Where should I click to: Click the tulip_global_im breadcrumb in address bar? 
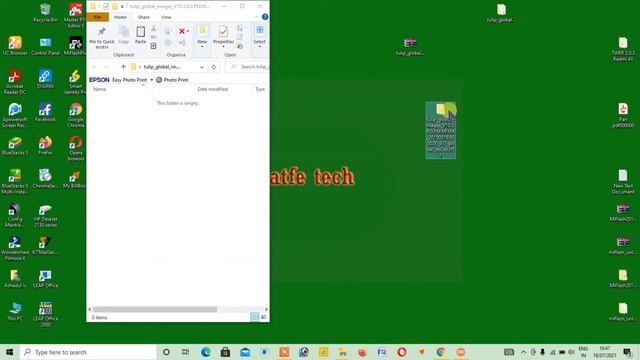click(161, 67)
